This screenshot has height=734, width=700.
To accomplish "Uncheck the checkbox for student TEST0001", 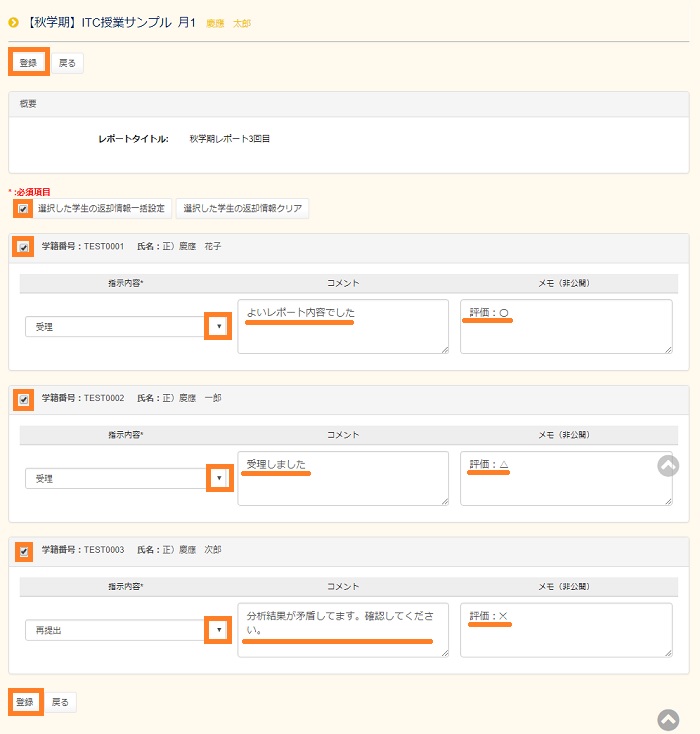I will pyautogui.click(x=23, y=246).
